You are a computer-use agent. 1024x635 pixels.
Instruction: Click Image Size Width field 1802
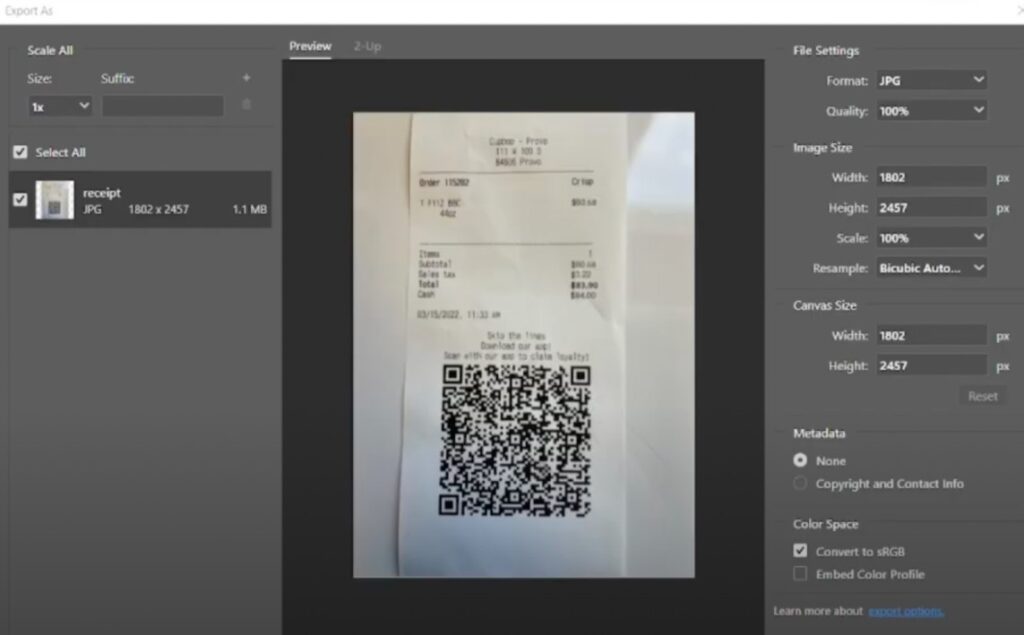click(x=931, y=177)
